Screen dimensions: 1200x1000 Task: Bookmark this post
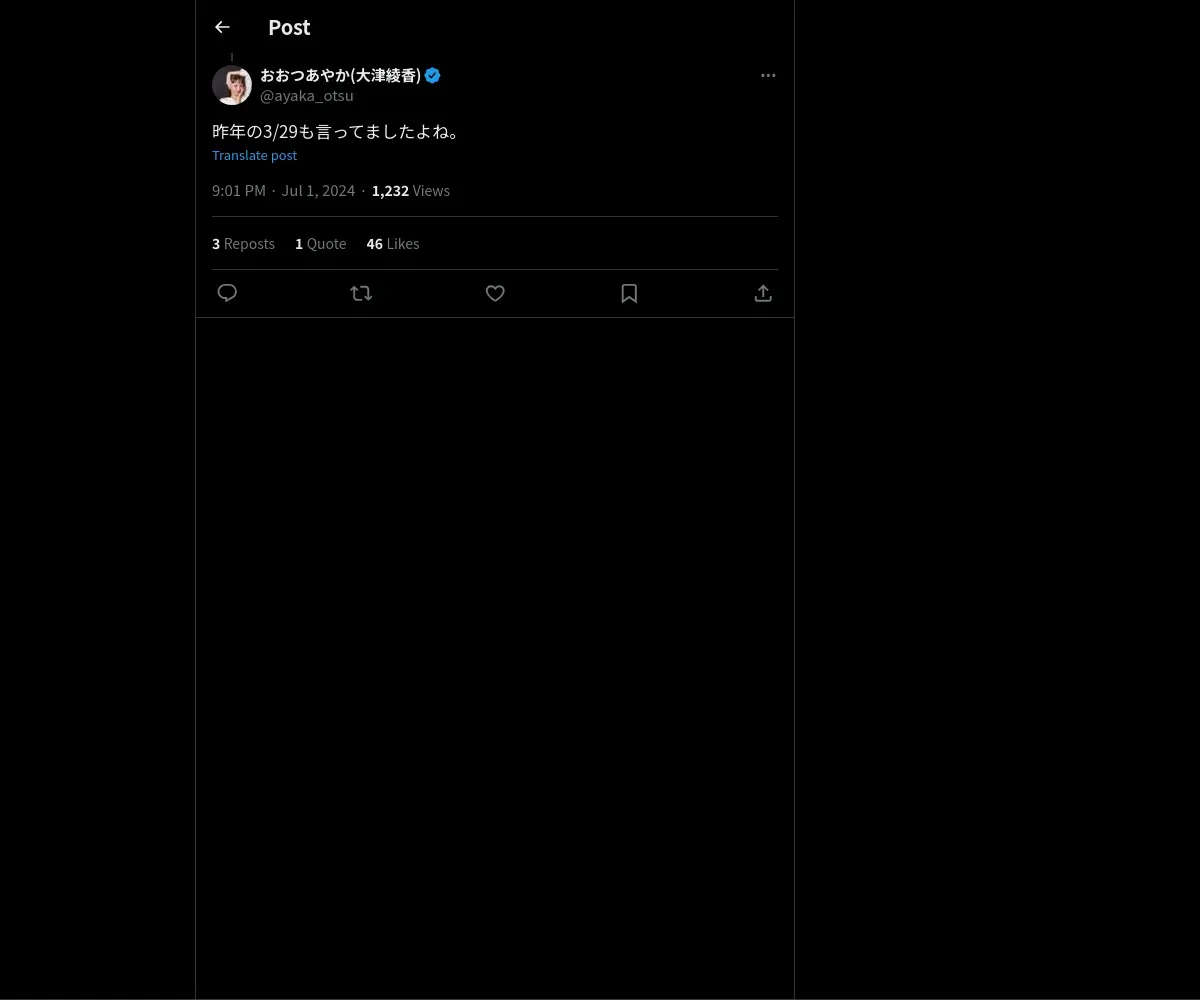tap(629, 293)
